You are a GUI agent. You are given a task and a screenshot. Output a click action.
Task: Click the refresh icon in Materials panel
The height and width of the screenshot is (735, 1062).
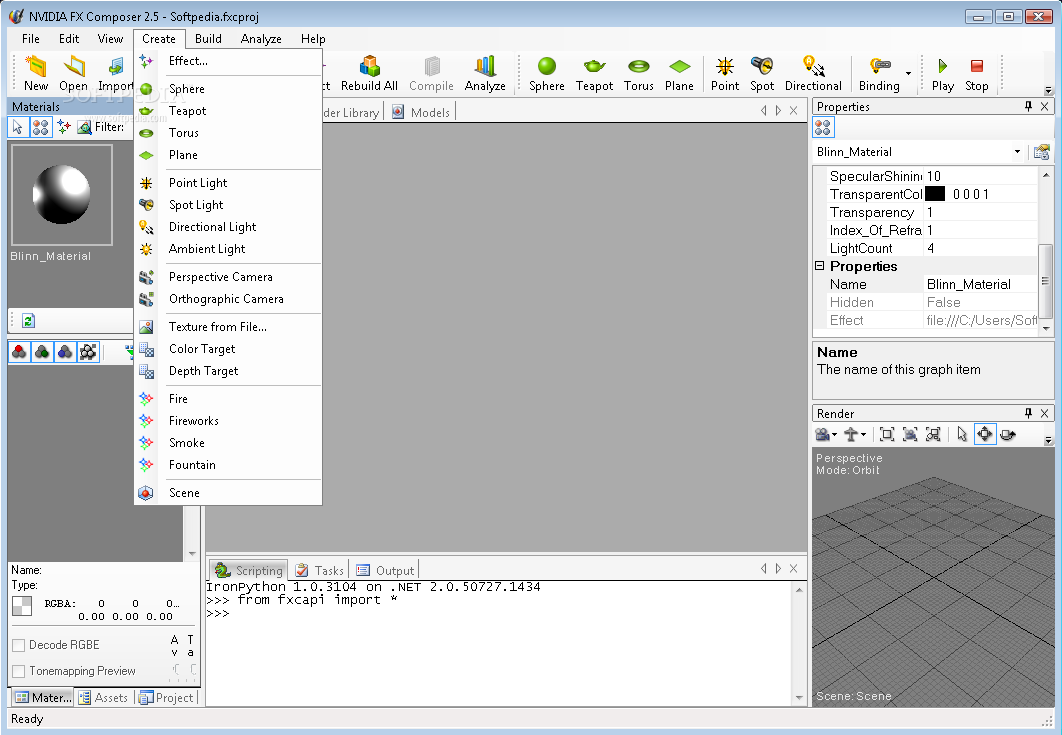click(x=28, y=320)
